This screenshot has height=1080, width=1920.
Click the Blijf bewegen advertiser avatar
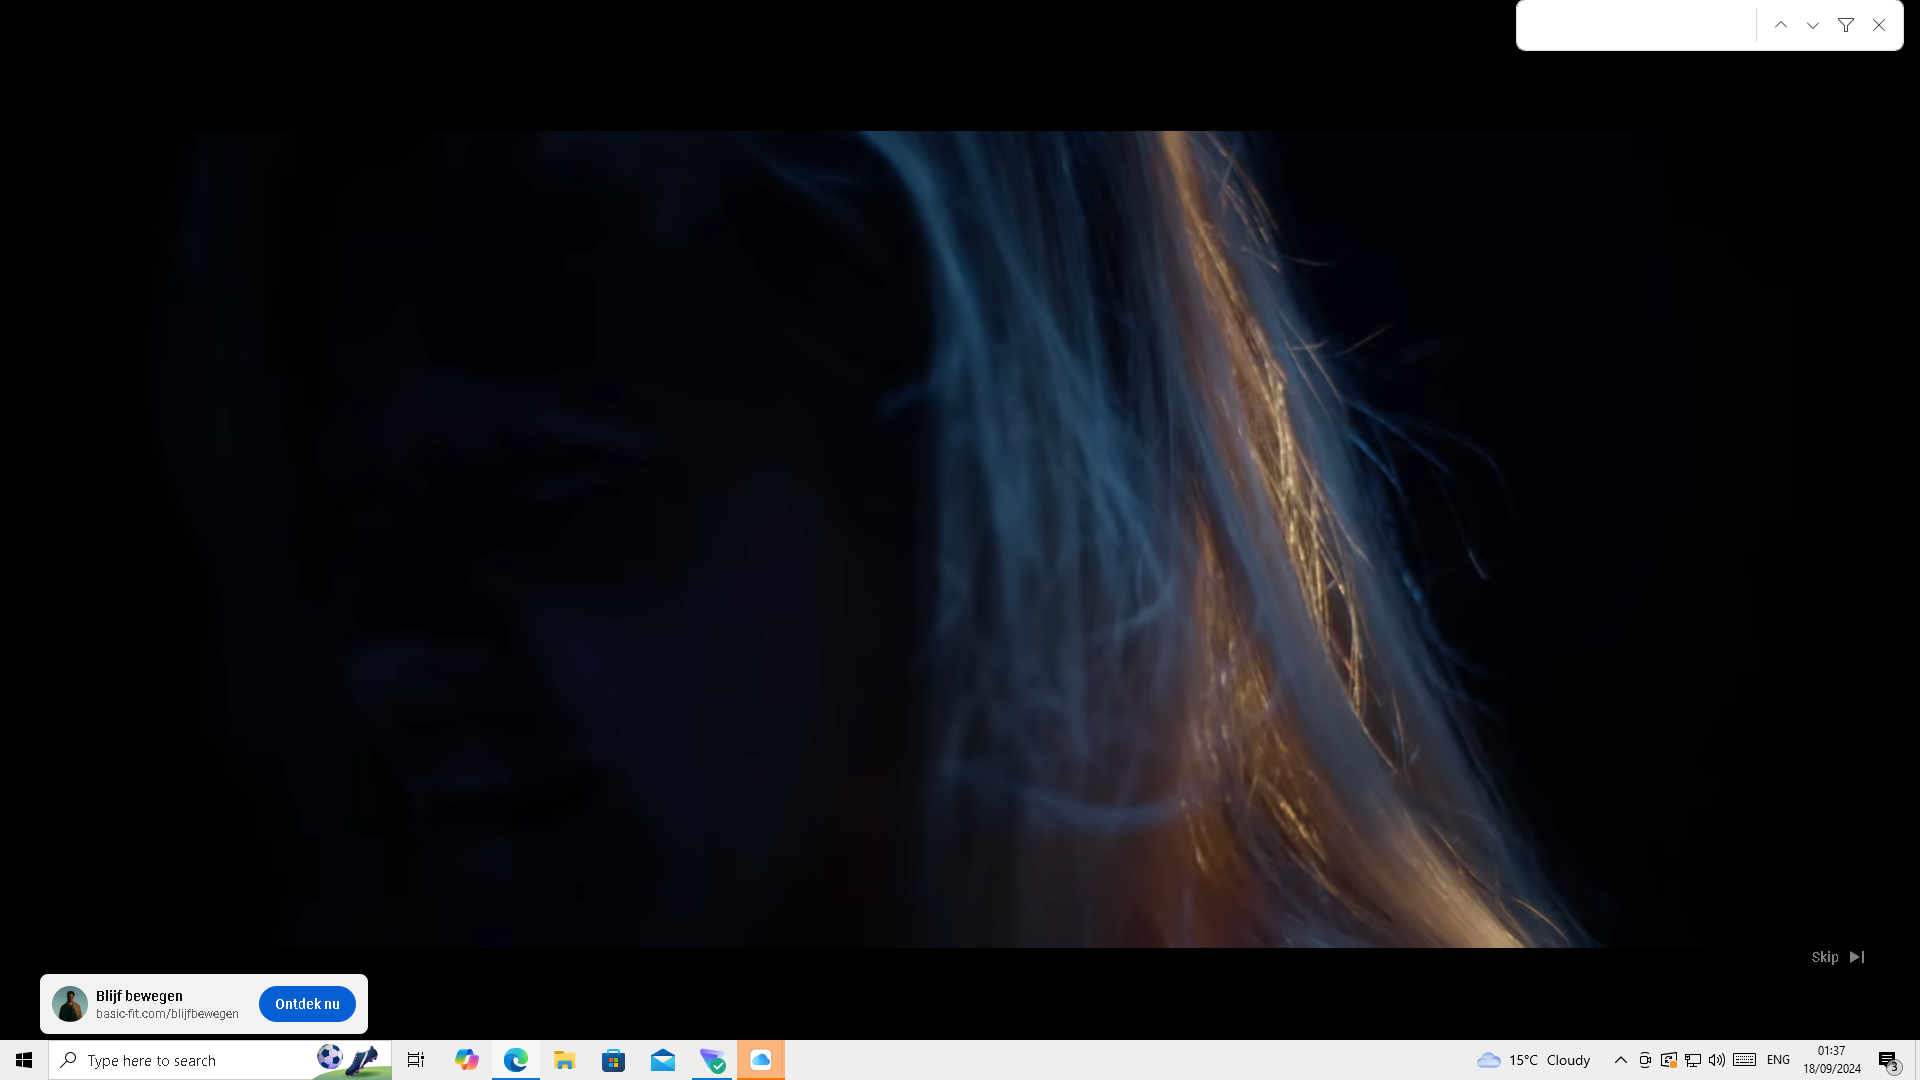[x=70, y=1004]
